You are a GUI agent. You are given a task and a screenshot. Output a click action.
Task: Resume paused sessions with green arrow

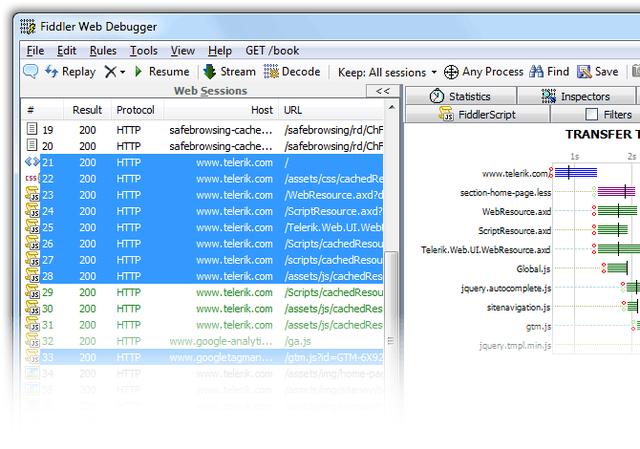point(162,71)
